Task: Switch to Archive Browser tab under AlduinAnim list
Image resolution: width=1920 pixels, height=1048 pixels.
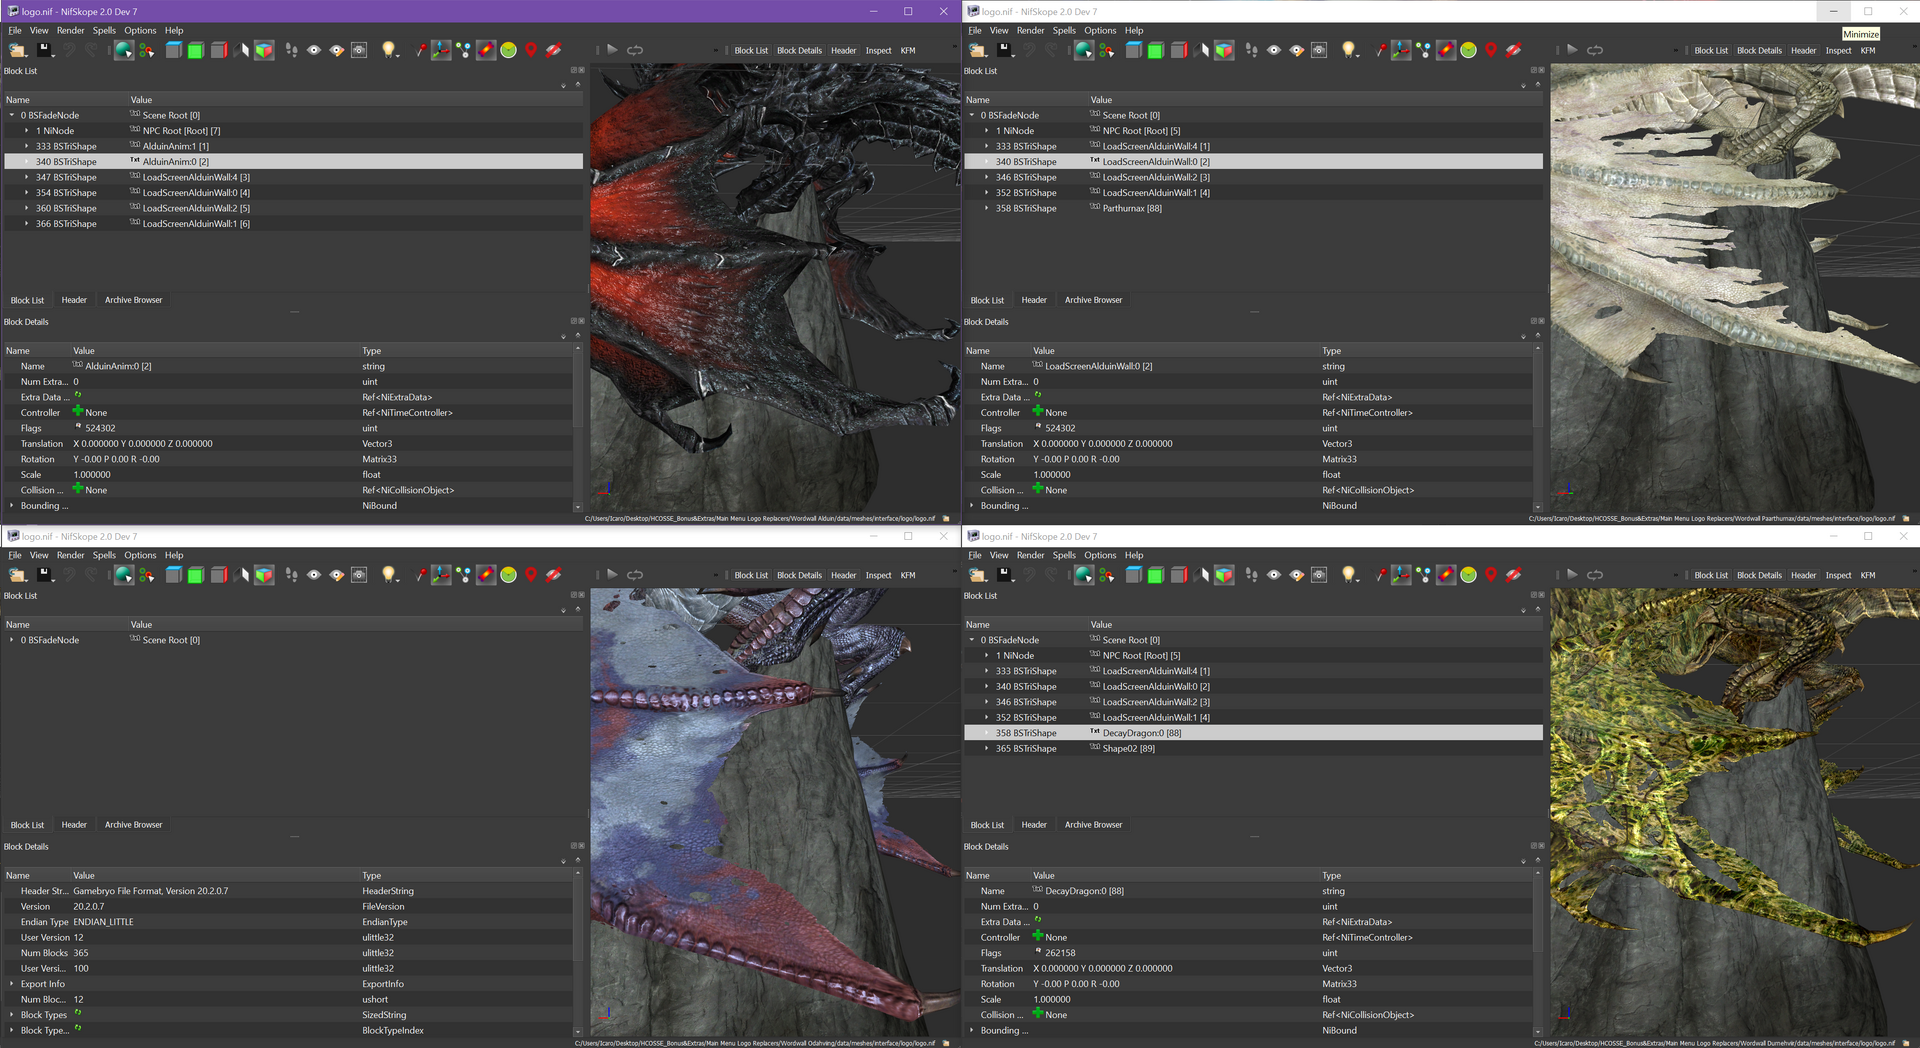Action: [133, 300]
